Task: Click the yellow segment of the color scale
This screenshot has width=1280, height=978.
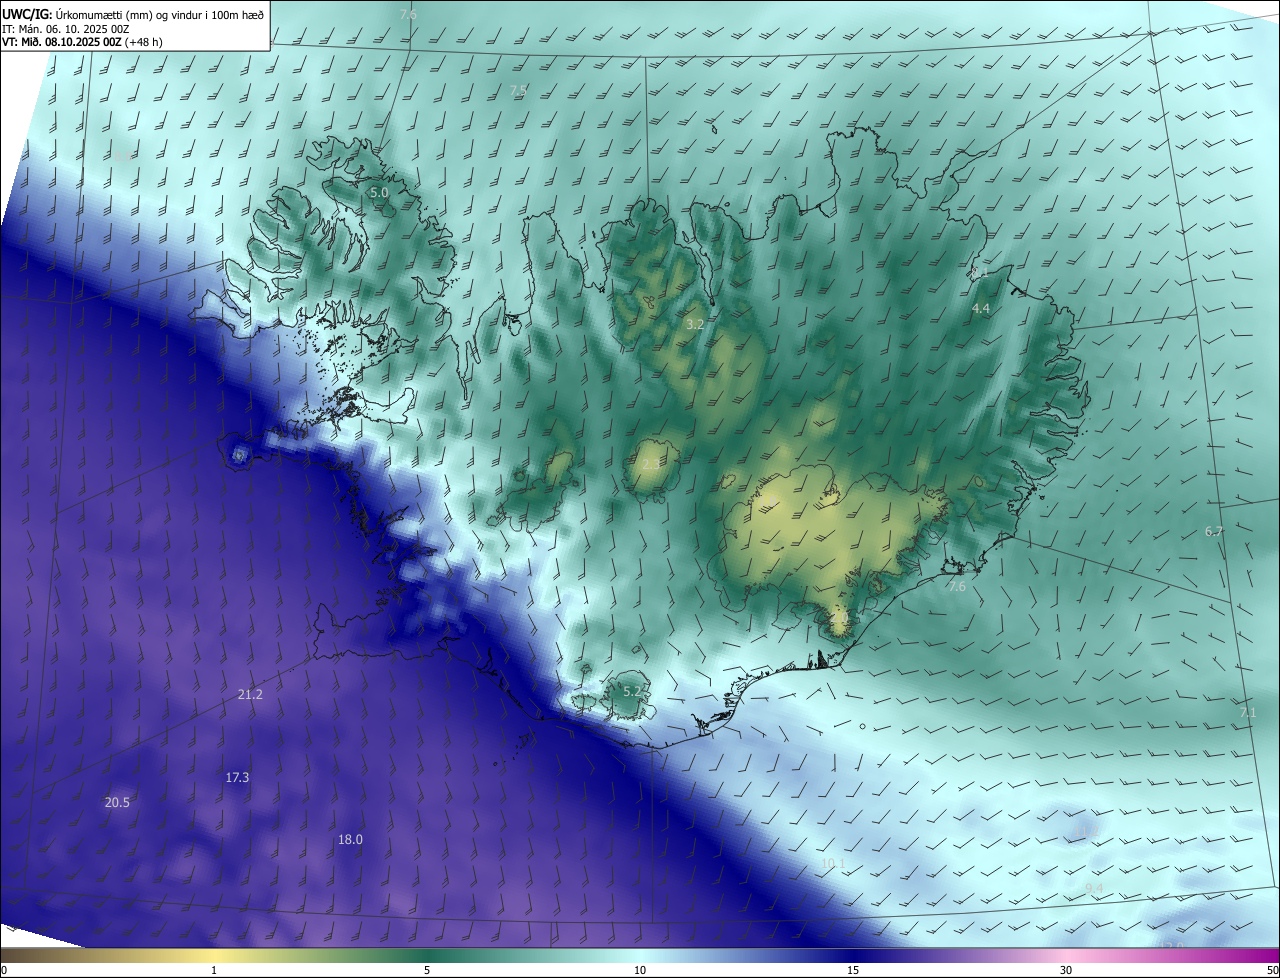Action: point(214,955)
